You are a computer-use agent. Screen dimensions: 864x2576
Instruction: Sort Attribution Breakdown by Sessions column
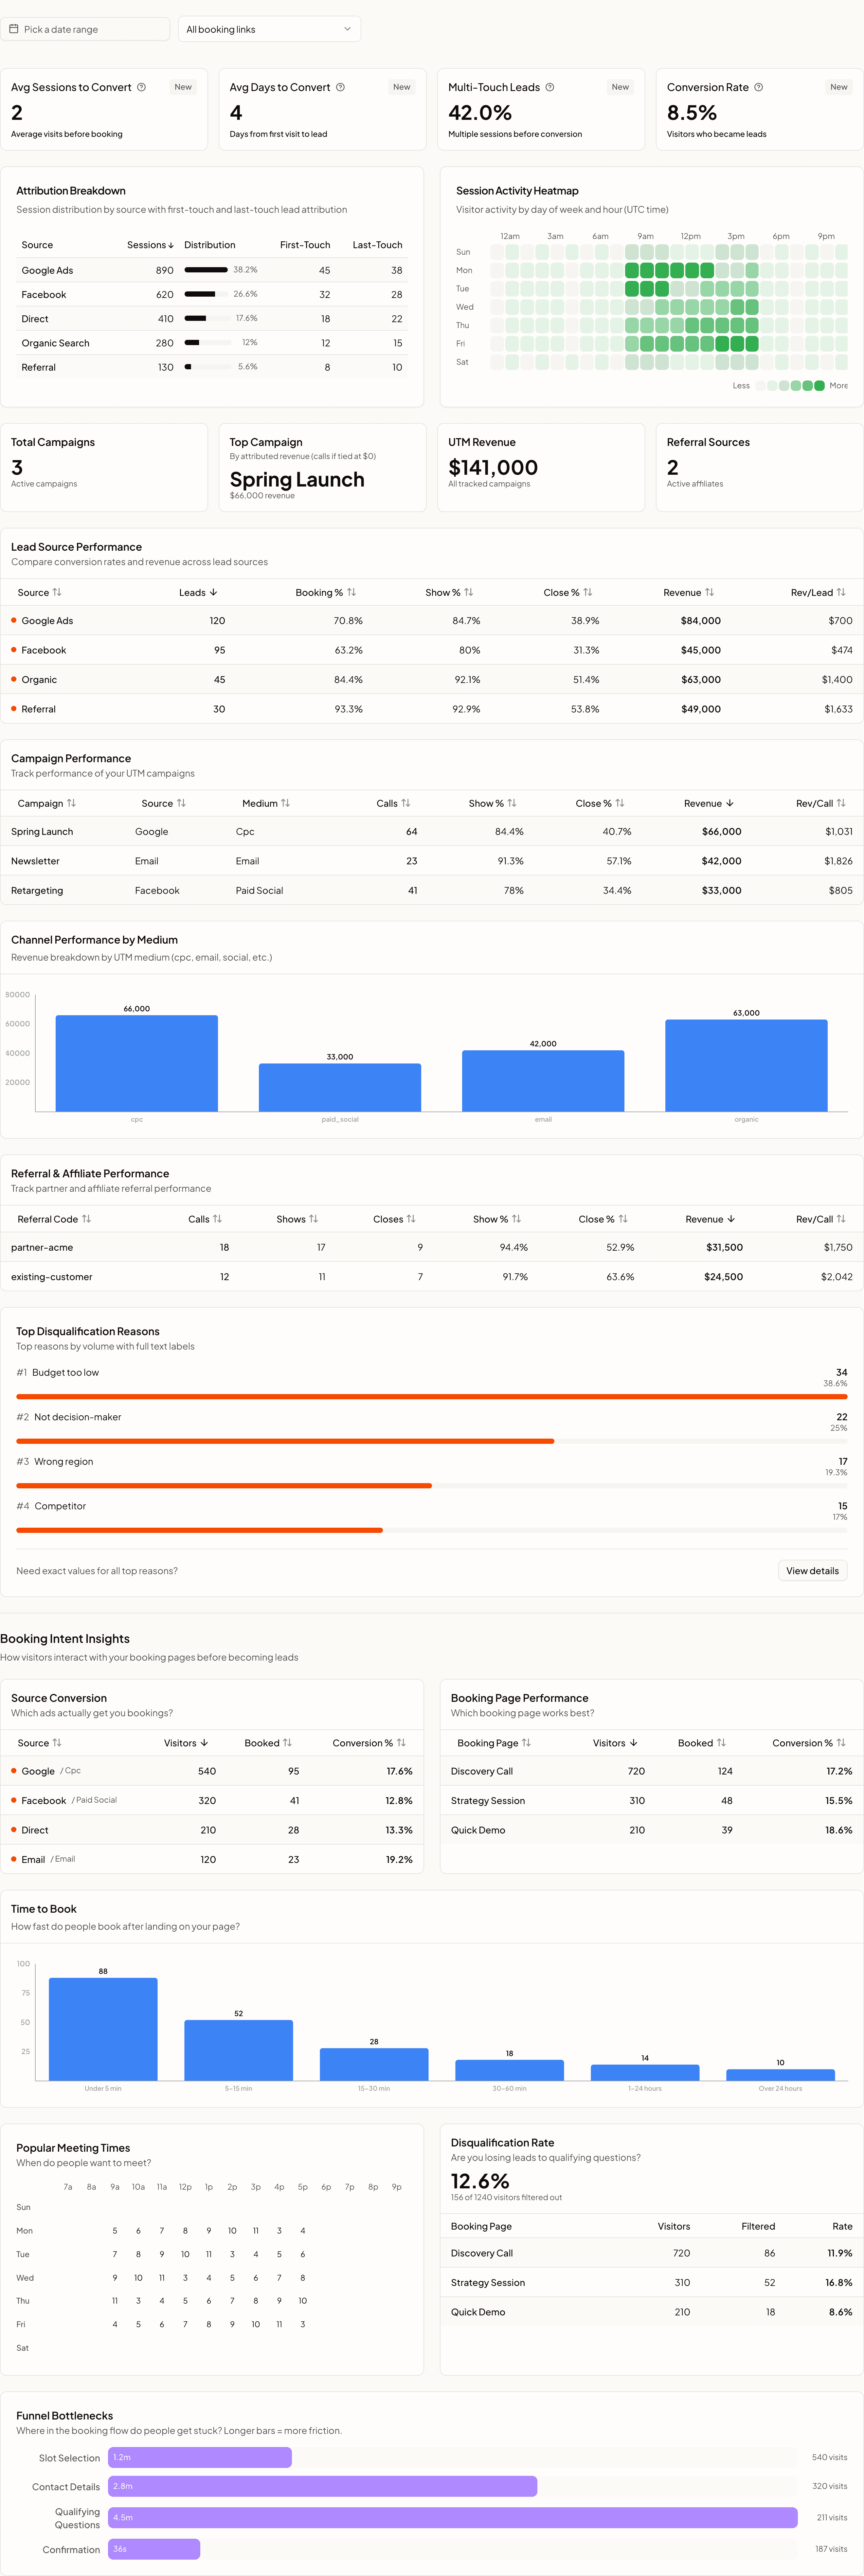(x=150, y=245)
